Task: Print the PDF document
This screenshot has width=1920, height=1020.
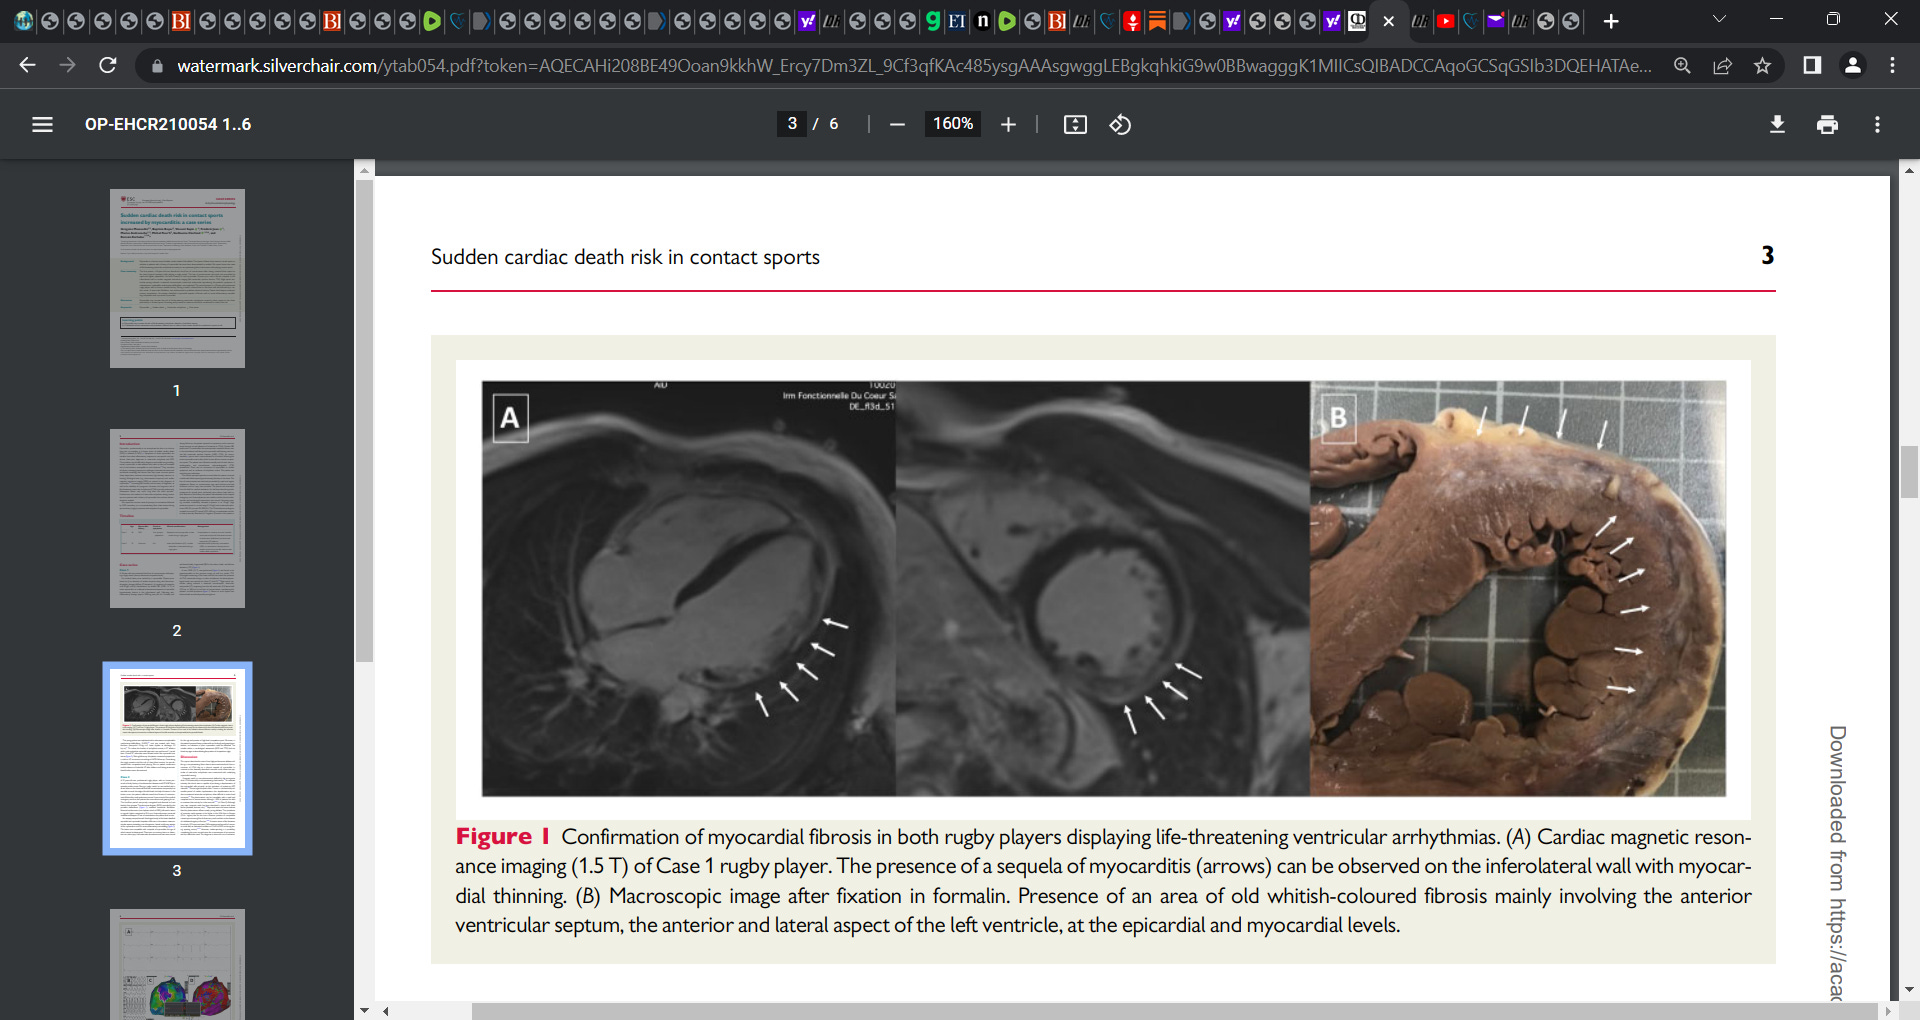Action: [x=1827, y=124]
